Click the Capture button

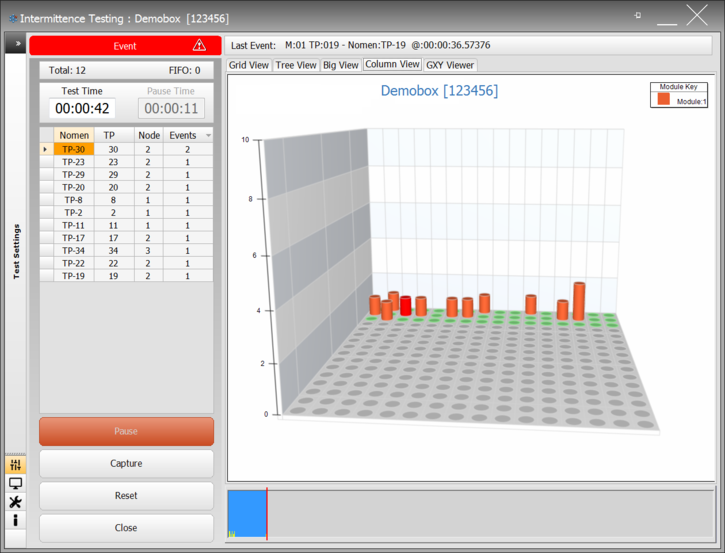(126, 464)
